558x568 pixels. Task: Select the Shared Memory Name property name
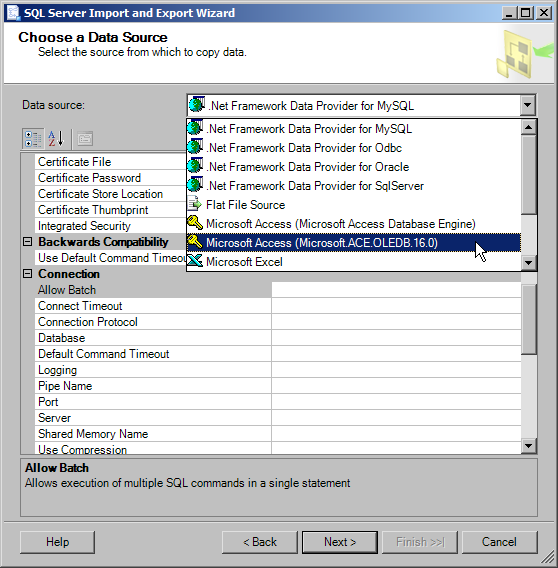click(x=153, y=434)
